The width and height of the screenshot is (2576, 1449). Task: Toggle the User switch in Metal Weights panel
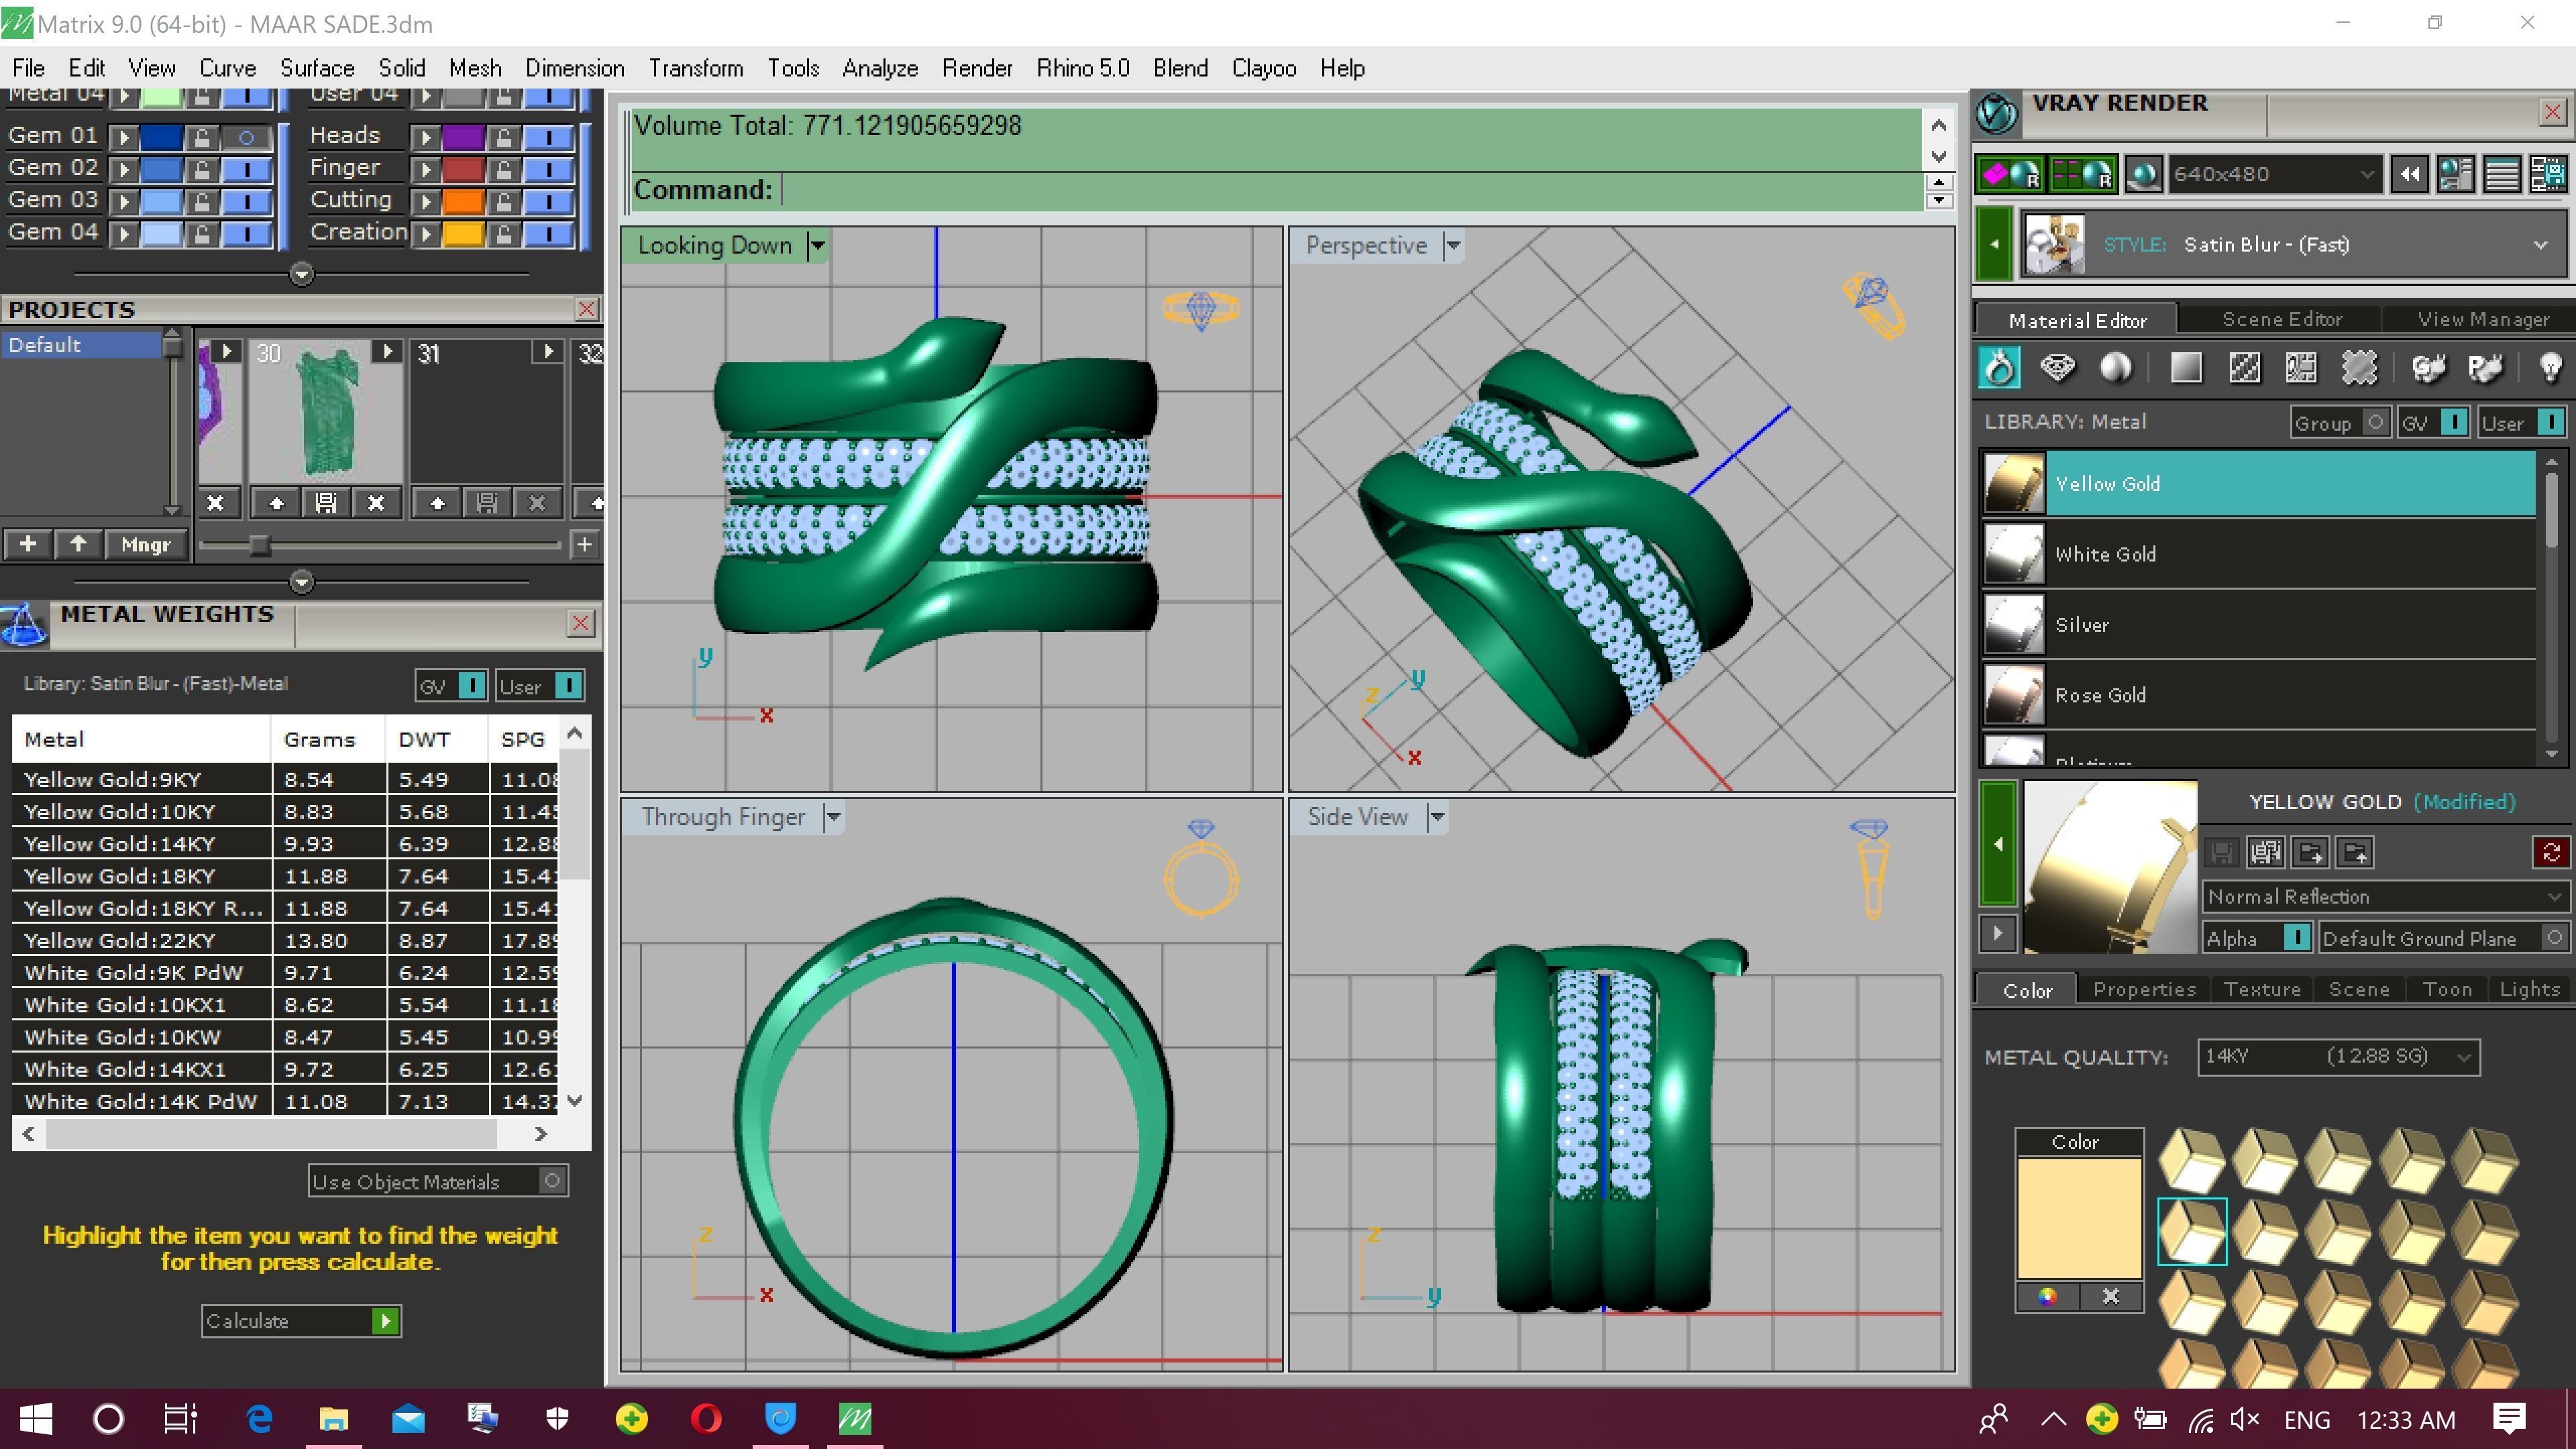pyautogui.click(x=568, y=686)
